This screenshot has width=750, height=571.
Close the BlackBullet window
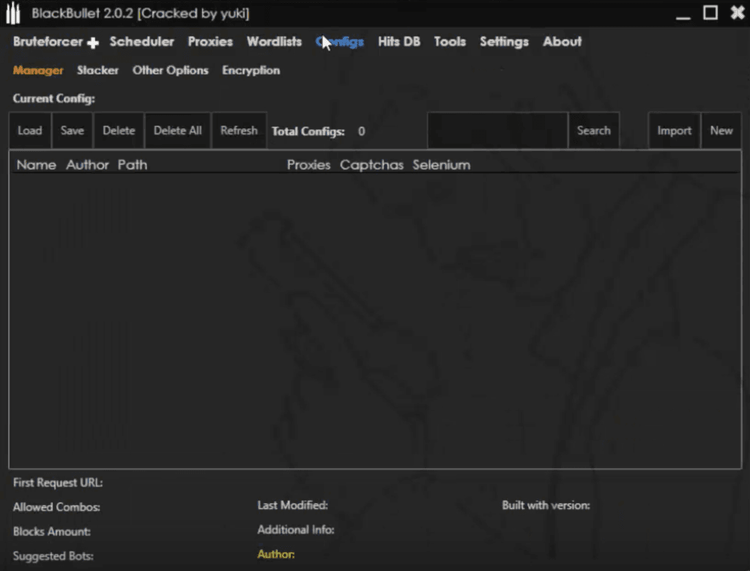click(x=737, y=13)
